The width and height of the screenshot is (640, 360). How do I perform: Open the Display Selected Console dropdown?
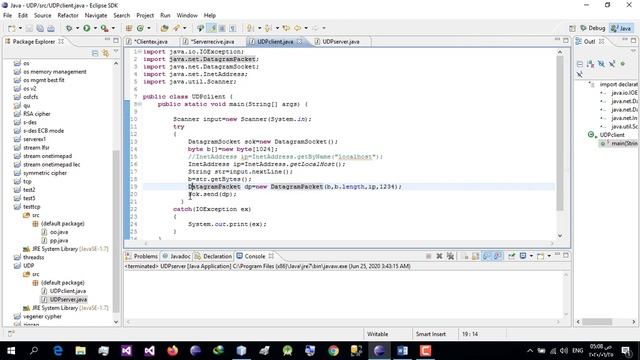click(531, 256)
